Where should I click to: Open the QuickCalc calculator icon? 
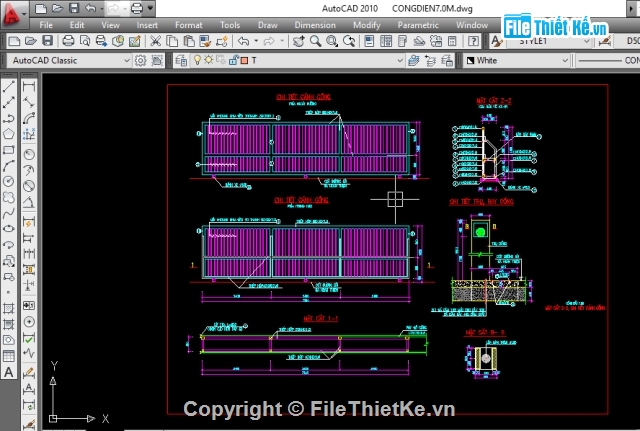(x=452, y=41)
